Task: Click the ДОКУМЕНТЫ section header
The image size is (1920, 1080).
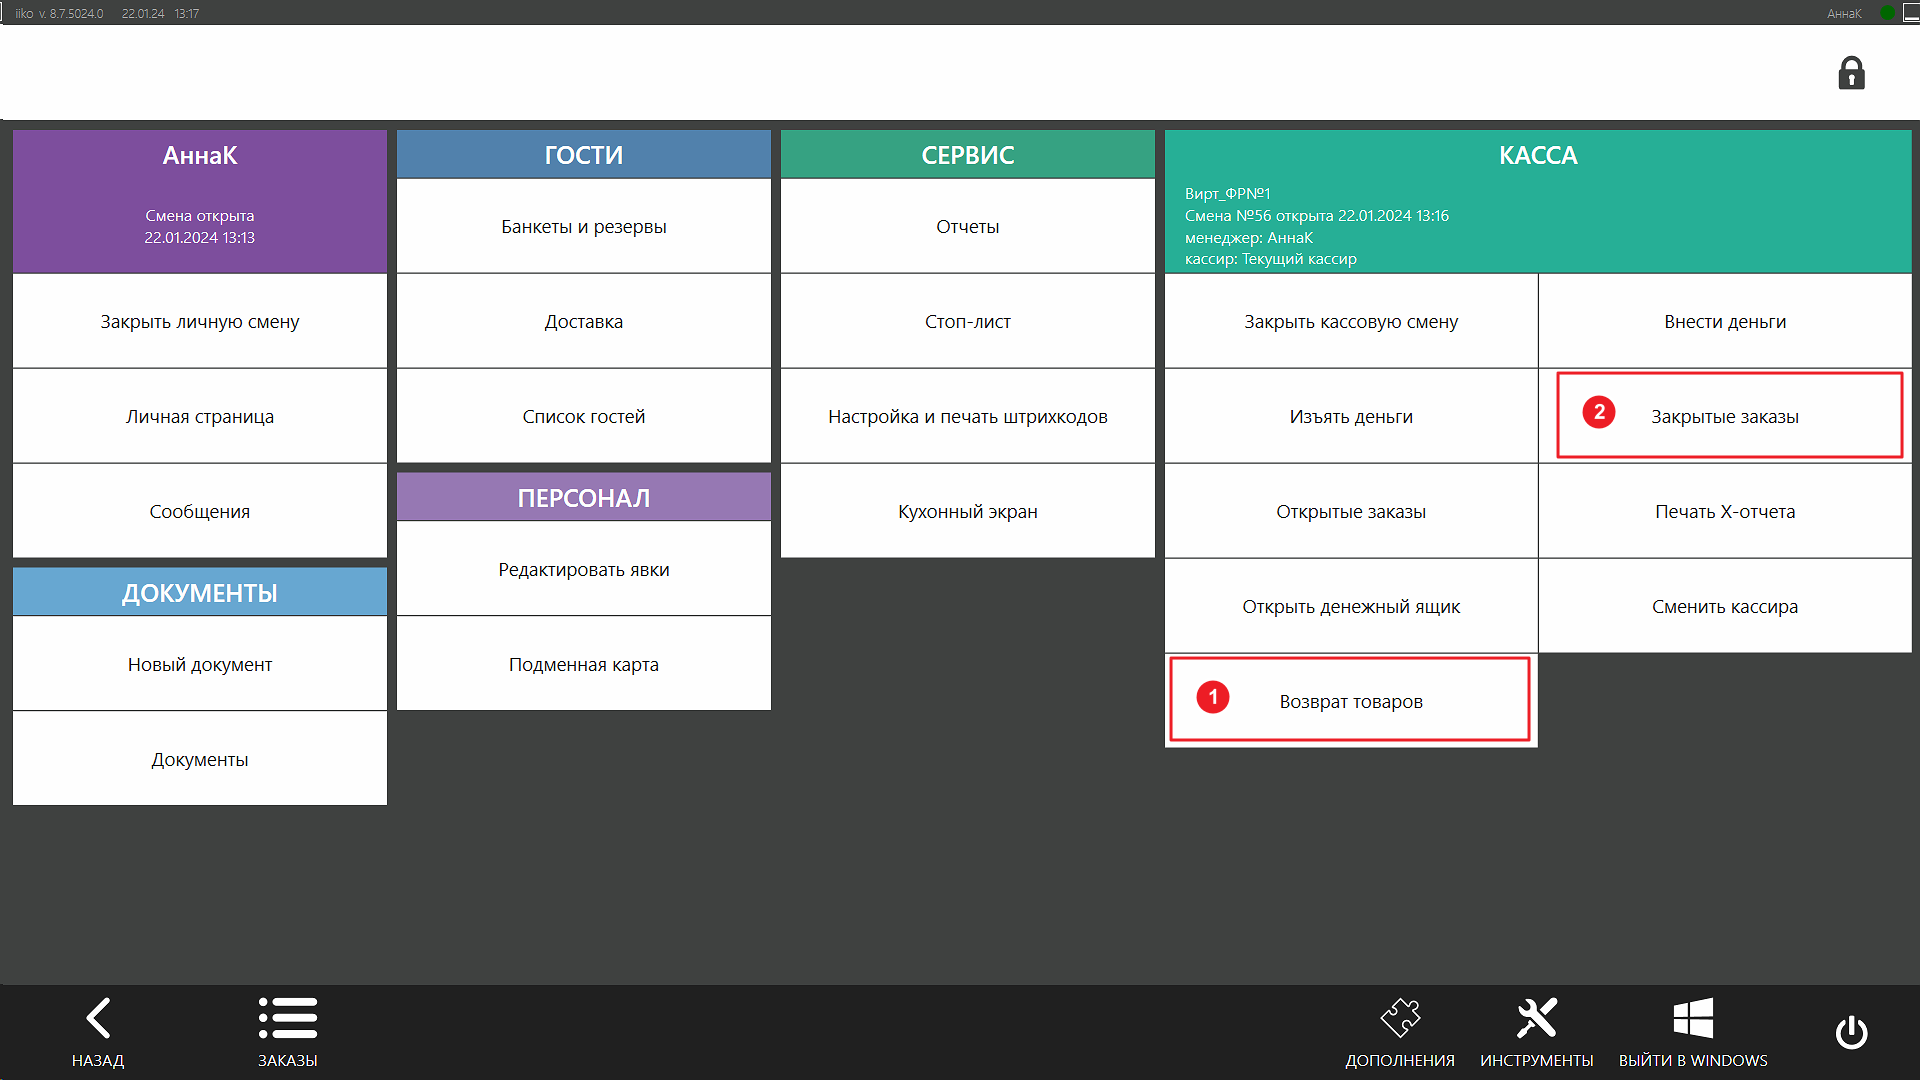Action: coord(200,592)
